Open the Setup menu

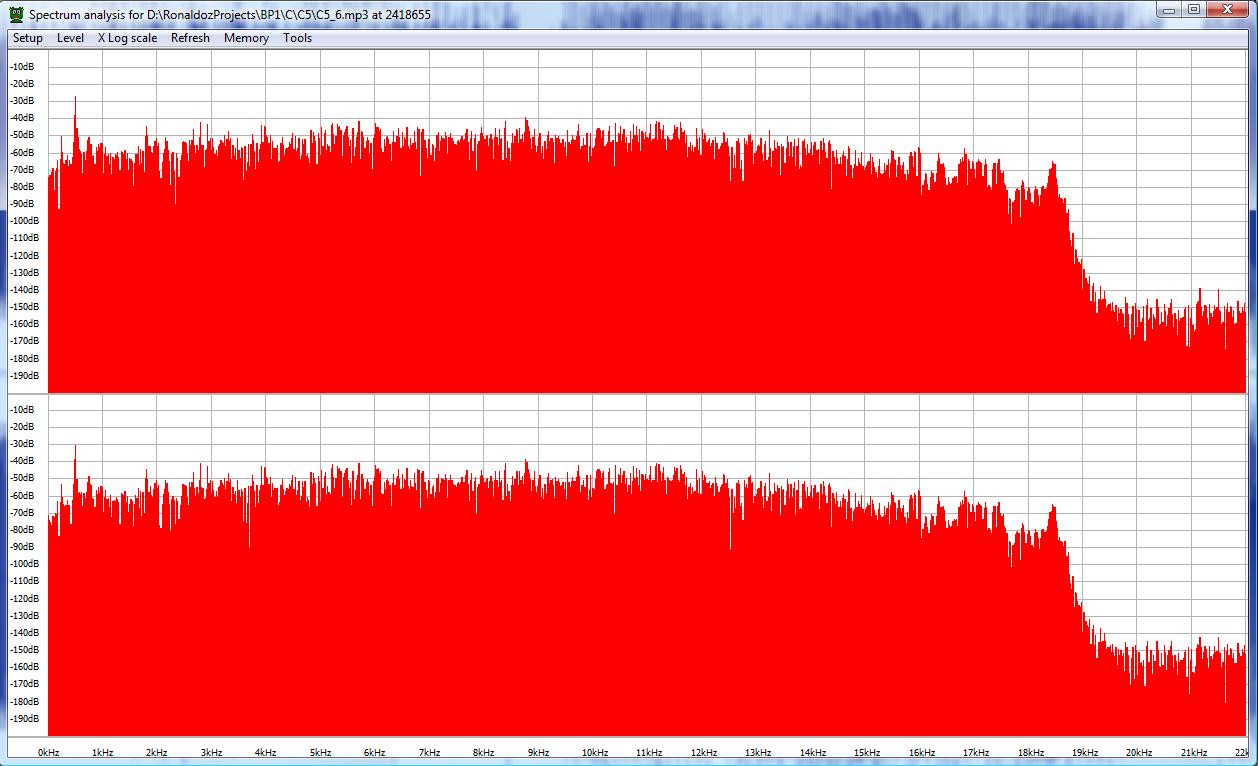(28, 38)
